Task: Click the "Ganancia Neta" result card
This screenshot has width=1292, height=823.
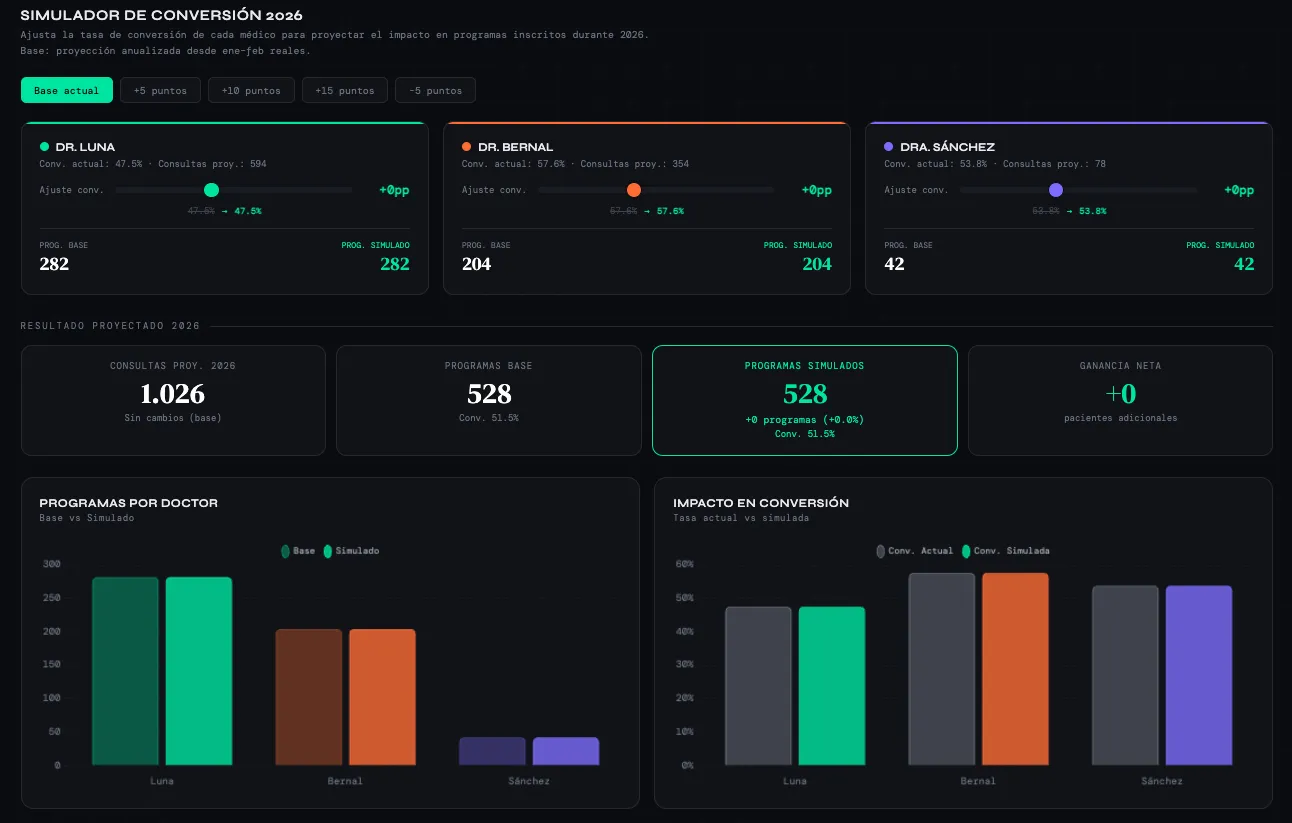Action: (1120, 400)
